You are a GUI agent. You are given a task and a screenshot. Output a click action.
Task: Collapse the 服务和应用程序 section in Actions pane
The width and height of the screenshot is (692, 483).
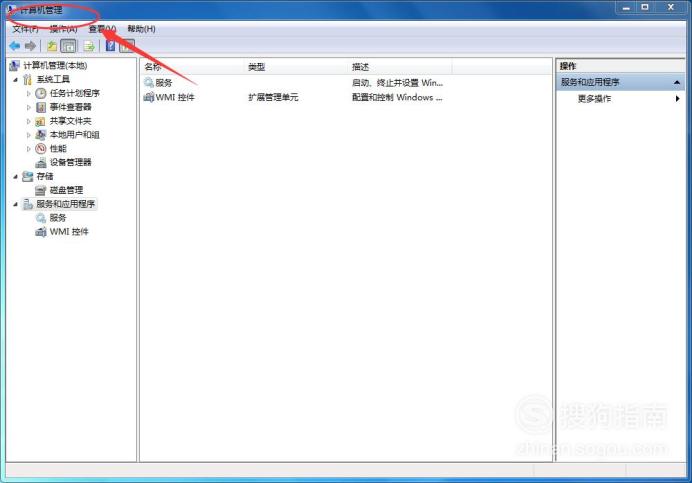677,82
